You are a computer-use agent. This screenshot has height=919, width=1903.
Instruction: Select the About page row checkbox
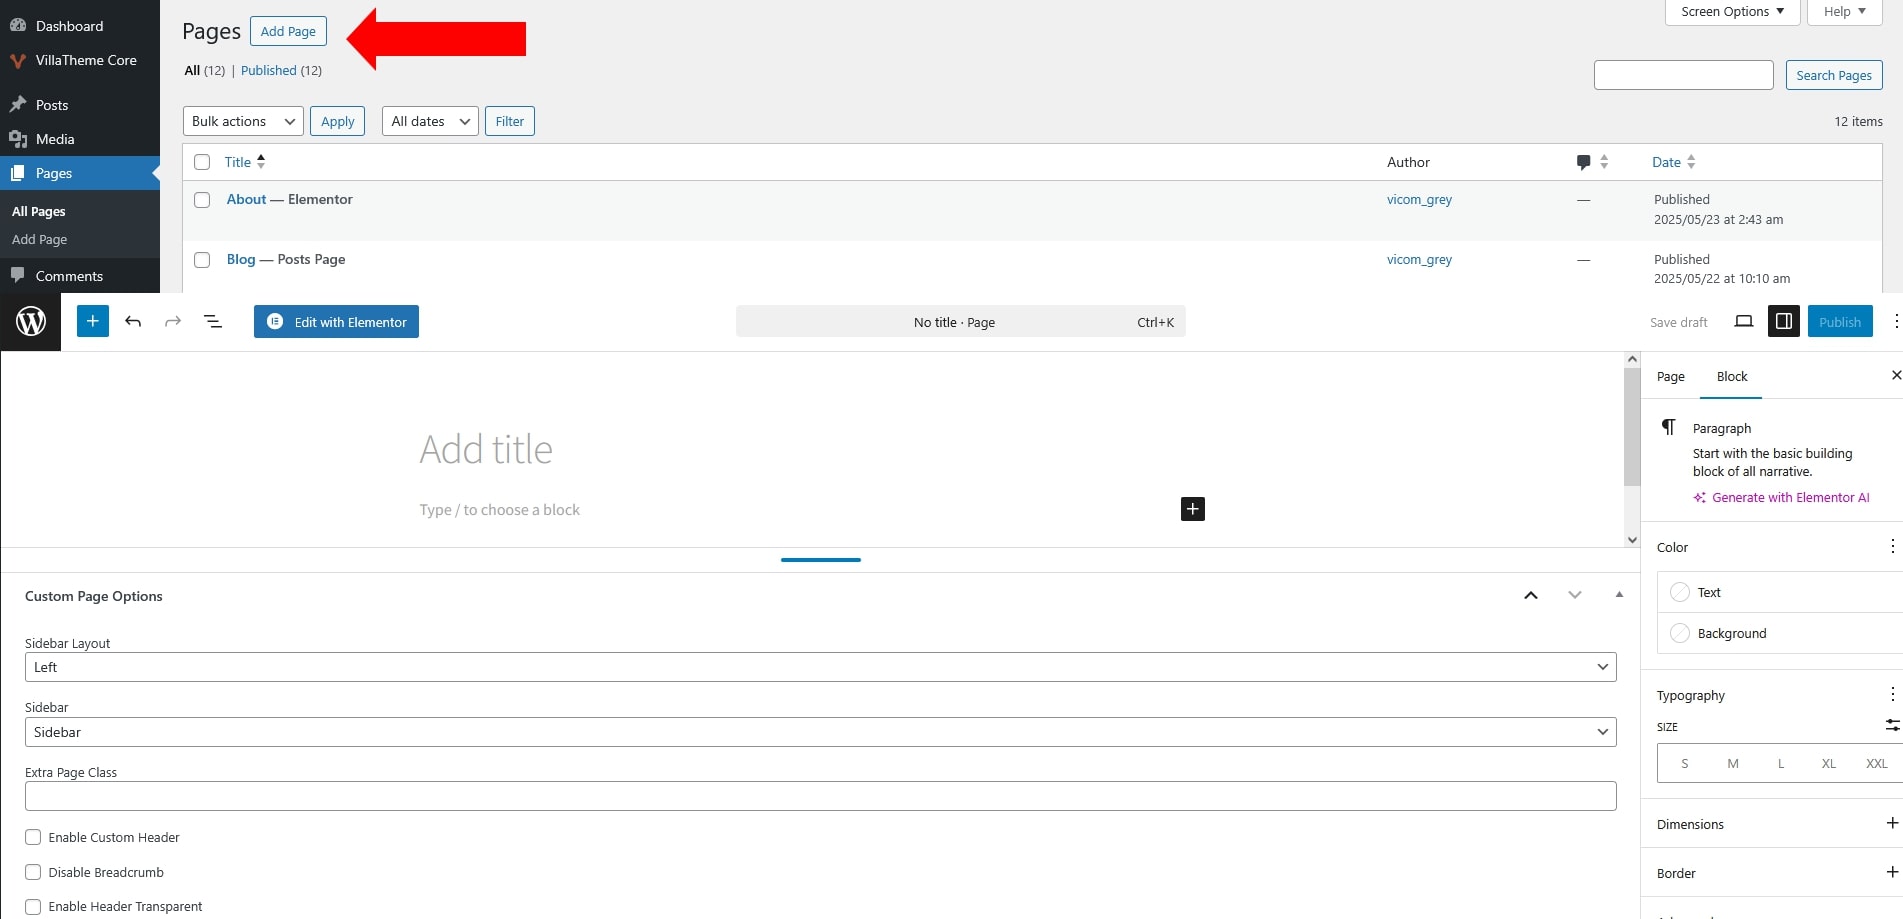pyautogui.click(x=202, y=200)
